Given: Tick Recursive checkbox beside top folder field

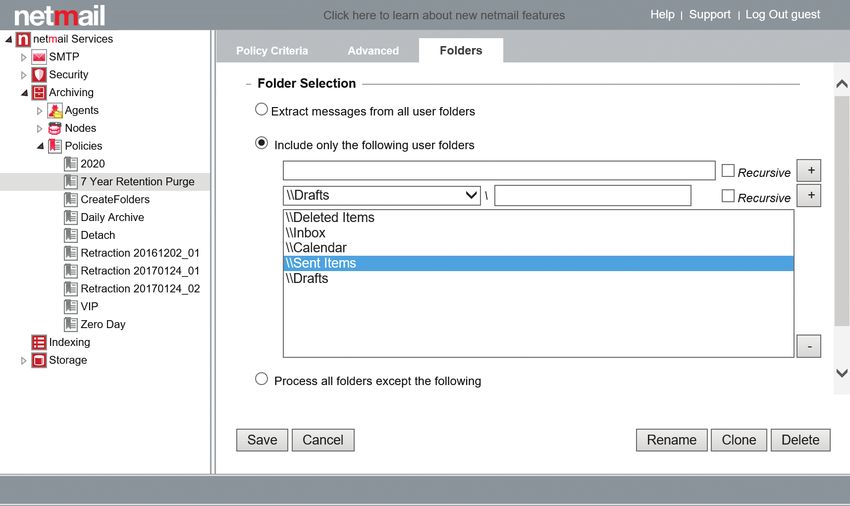Looking at the screenshot, I should pos(728,171).
